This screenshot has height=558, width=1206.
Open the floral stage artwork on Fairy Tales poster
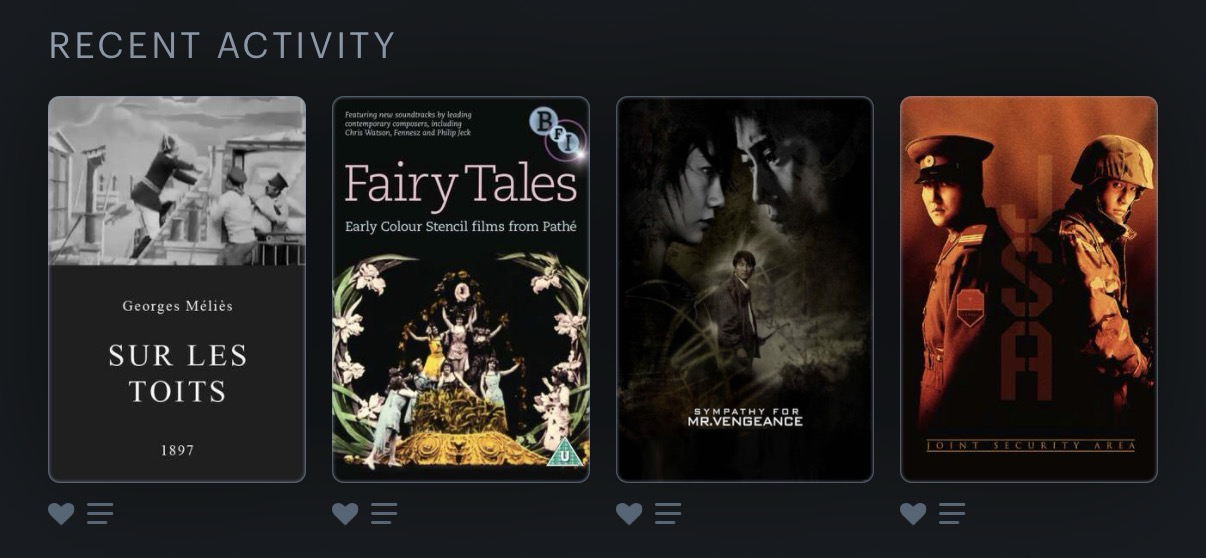pyautogui.click(x=460, y=360)
